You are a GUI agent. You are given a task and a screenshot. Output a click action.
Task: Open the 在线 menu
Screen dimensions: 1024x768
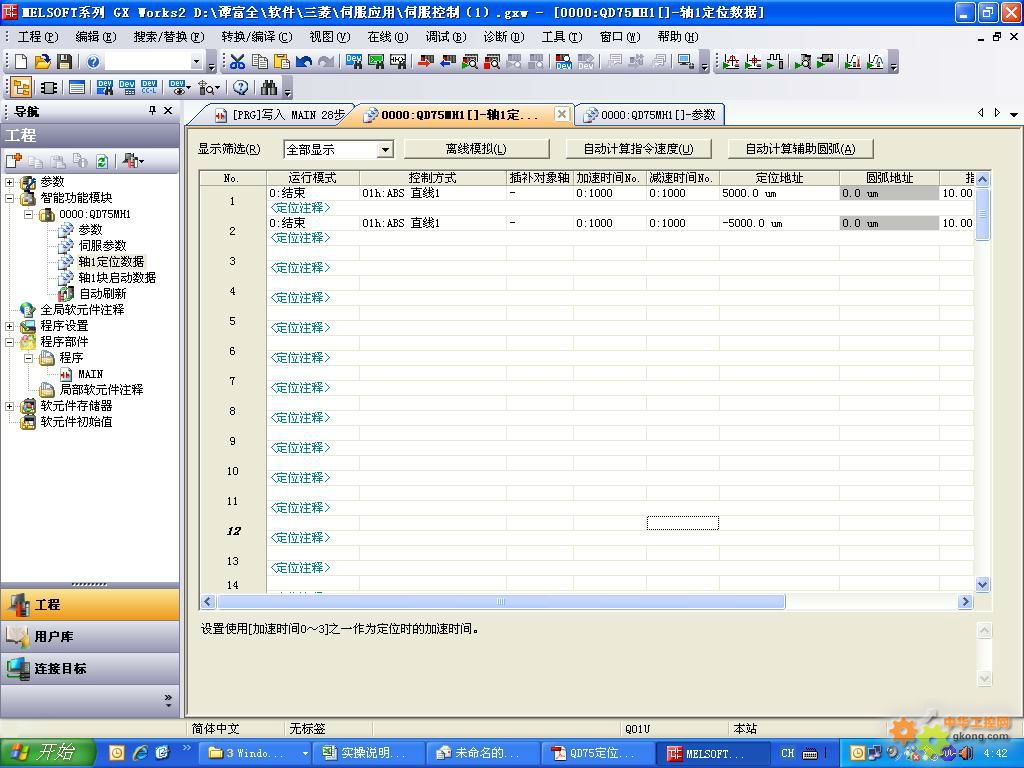coord(387,37)
